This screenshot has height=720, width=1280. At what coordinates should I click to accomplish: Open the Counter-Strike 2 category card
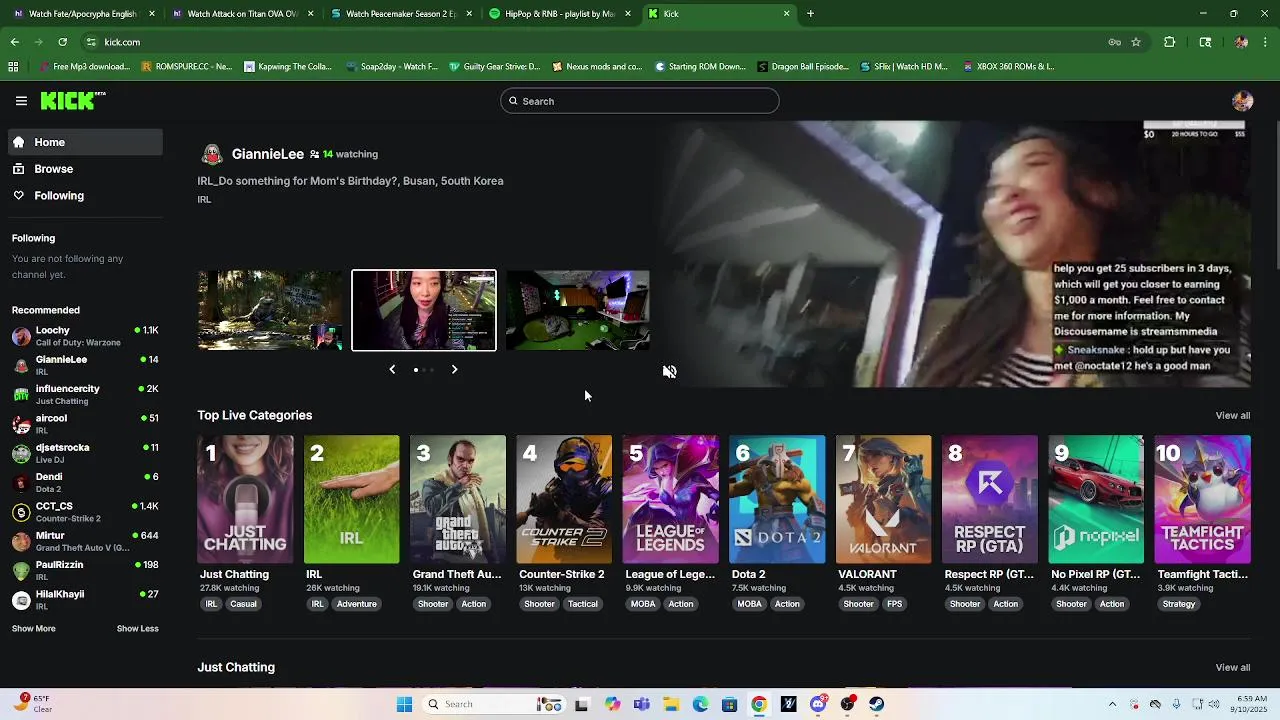564,499
